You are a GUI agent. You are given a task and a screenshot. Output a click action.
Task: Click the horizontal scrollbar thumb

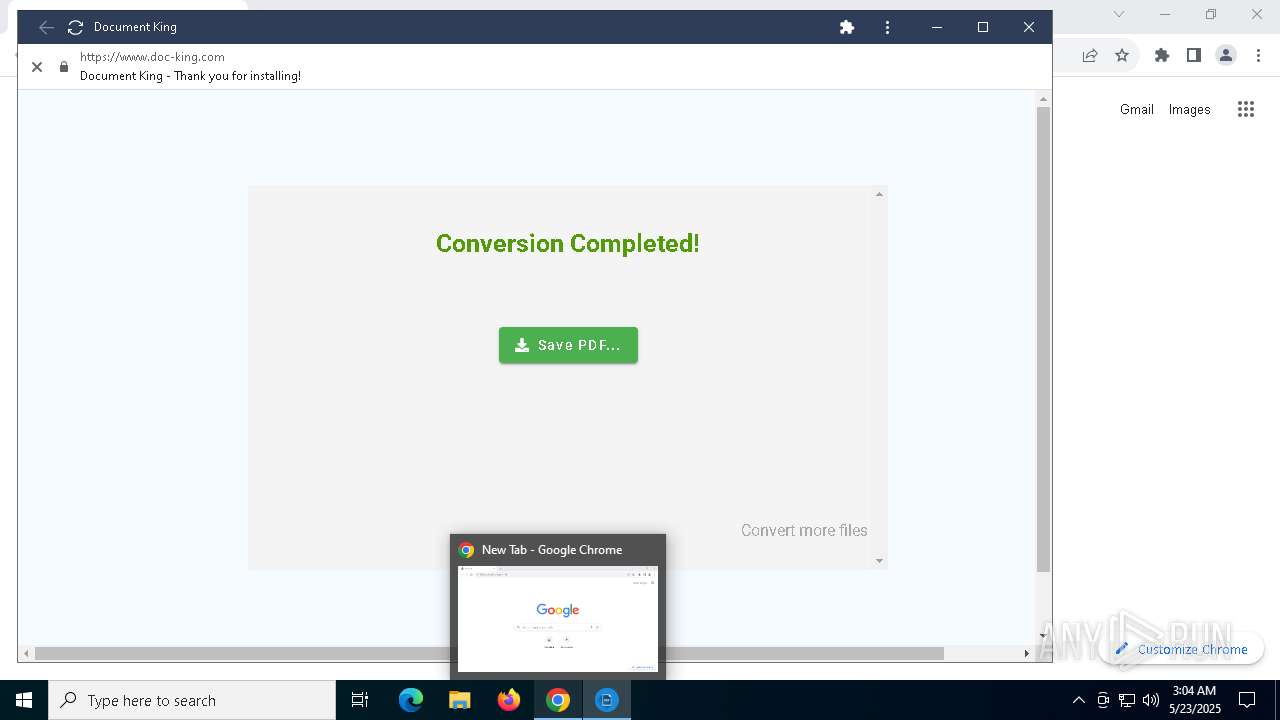pyautogui.click(x=489, y=653)
